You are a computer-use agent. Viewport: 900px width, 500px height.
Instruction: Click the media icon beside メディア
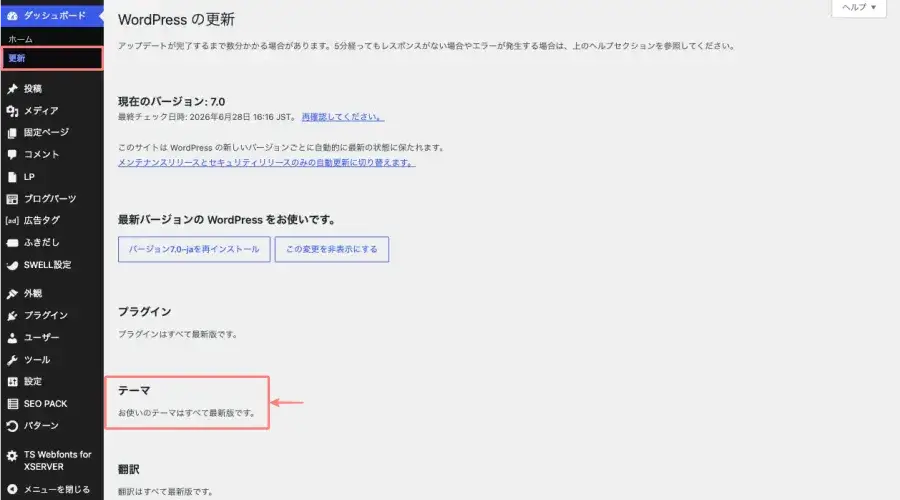[x=12, y=111]
